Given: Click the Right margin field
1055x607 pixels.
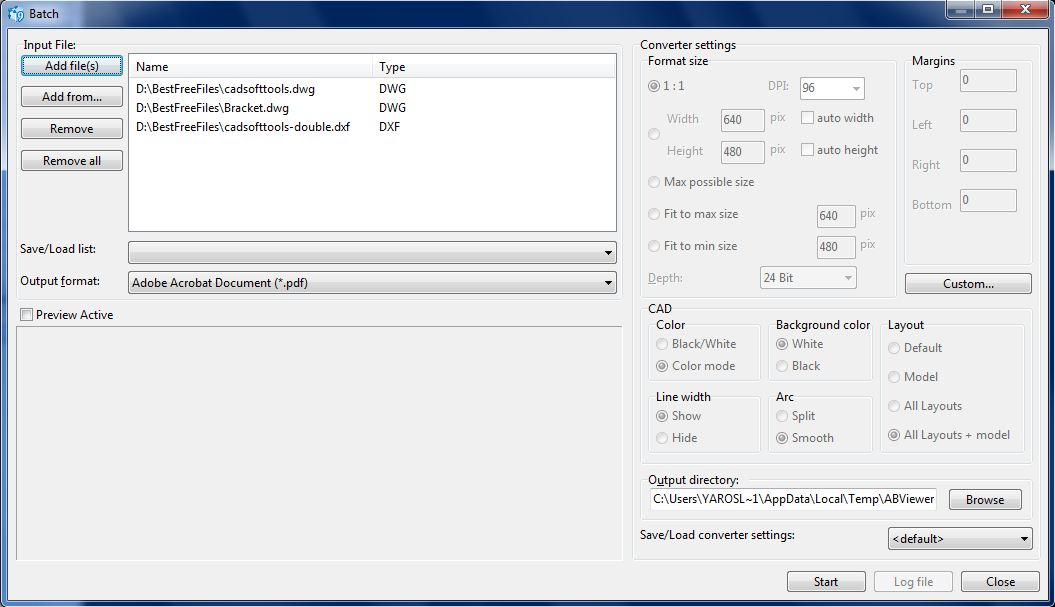Looking at the screenshot, I should point(988,160).
